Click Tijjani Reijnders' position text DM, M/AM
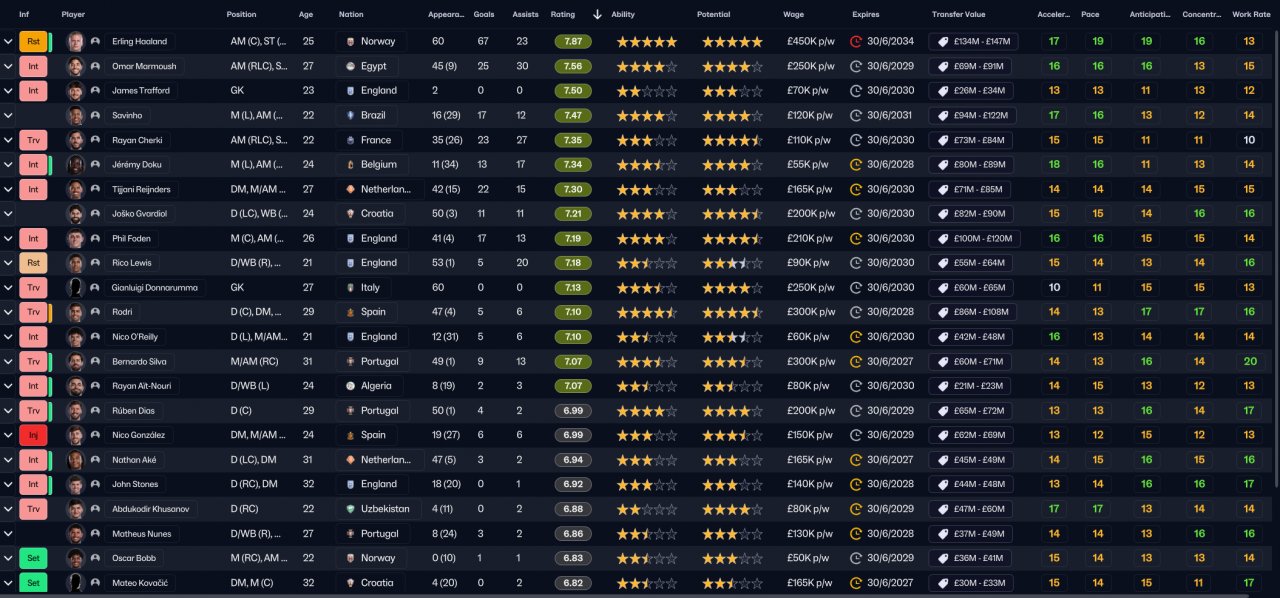This screenshot has width=1280, height=598. pyautogui.click(x=258, y=189)
